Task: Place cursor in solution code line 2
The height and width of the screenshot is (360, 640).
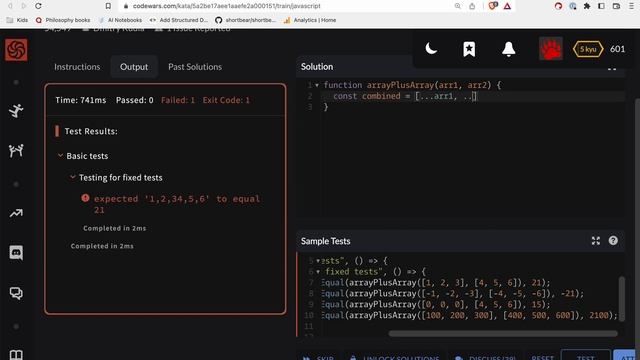Action: (473, 96)
